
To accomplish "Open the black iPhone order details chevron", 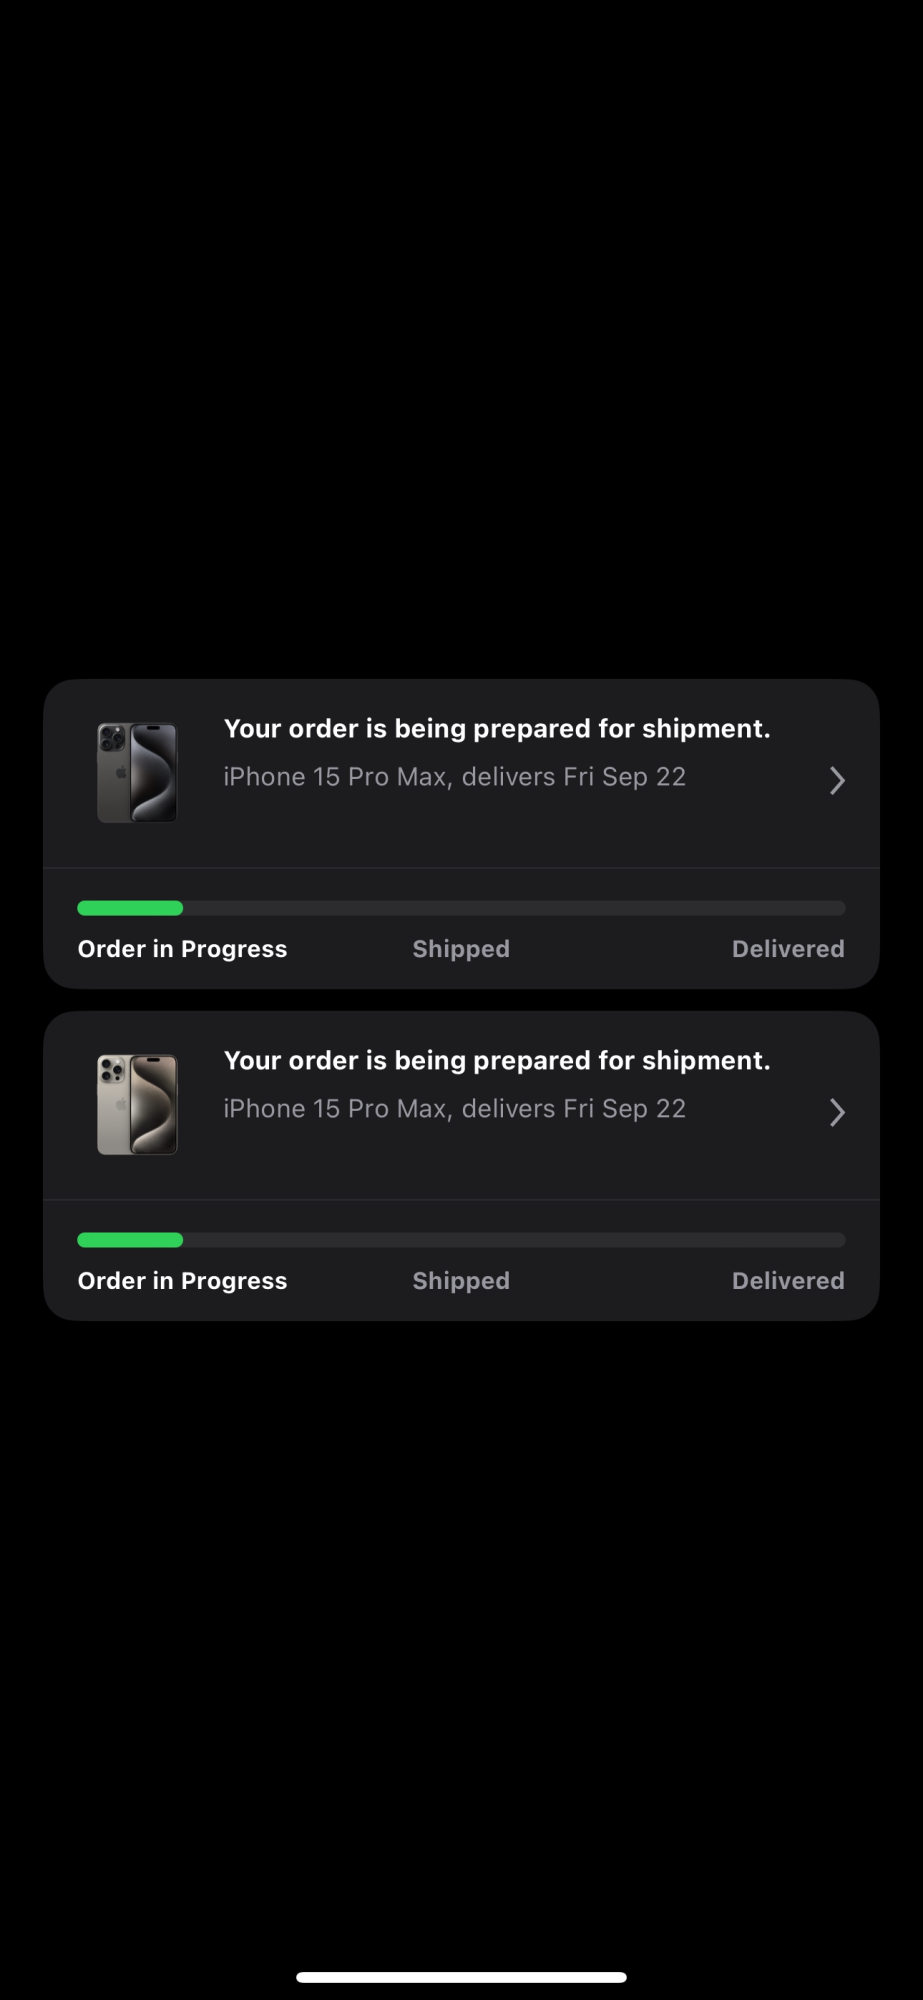I will coord(837,780).
